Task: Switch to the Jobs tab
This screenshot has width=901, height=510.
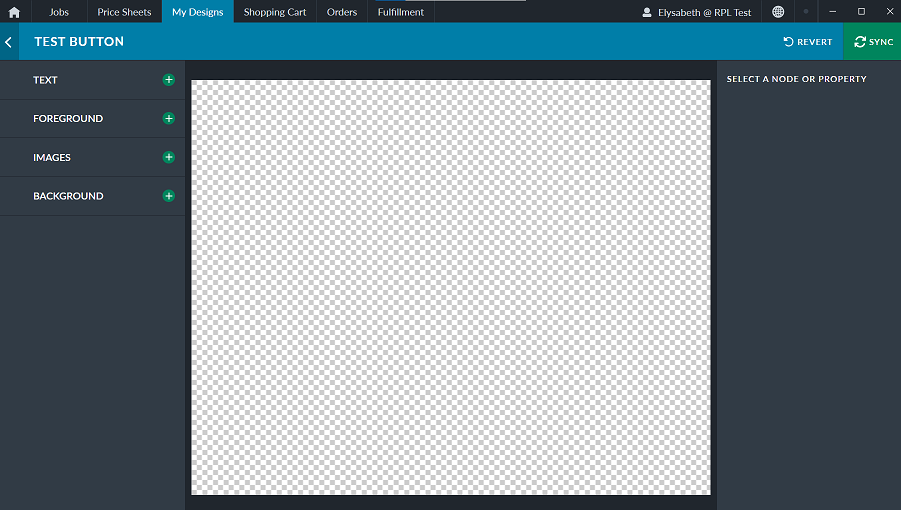Action: (x=59, y=12)
